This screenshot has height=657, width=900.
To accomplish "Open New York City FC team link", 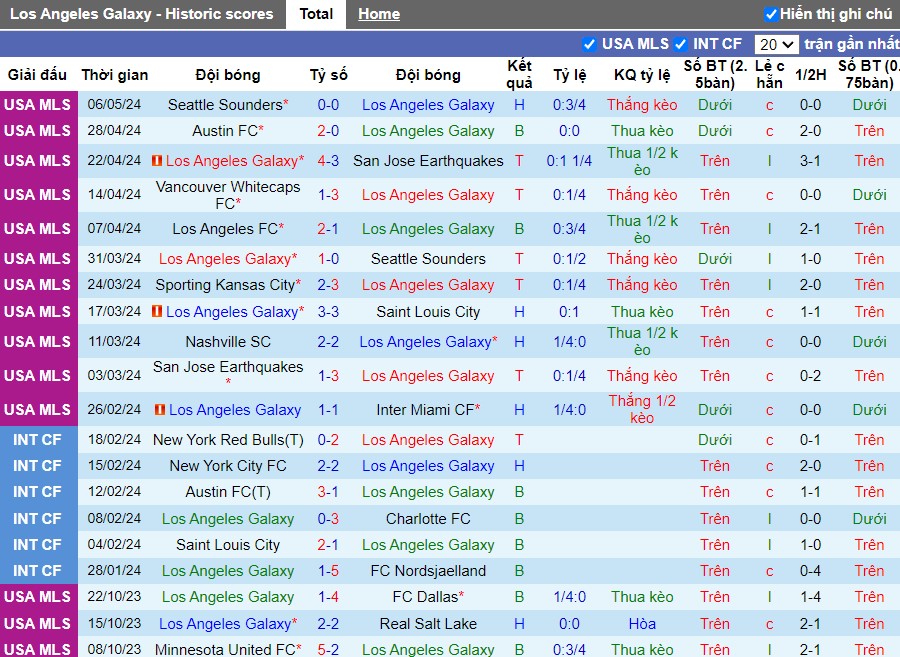I will click(228, 466).
